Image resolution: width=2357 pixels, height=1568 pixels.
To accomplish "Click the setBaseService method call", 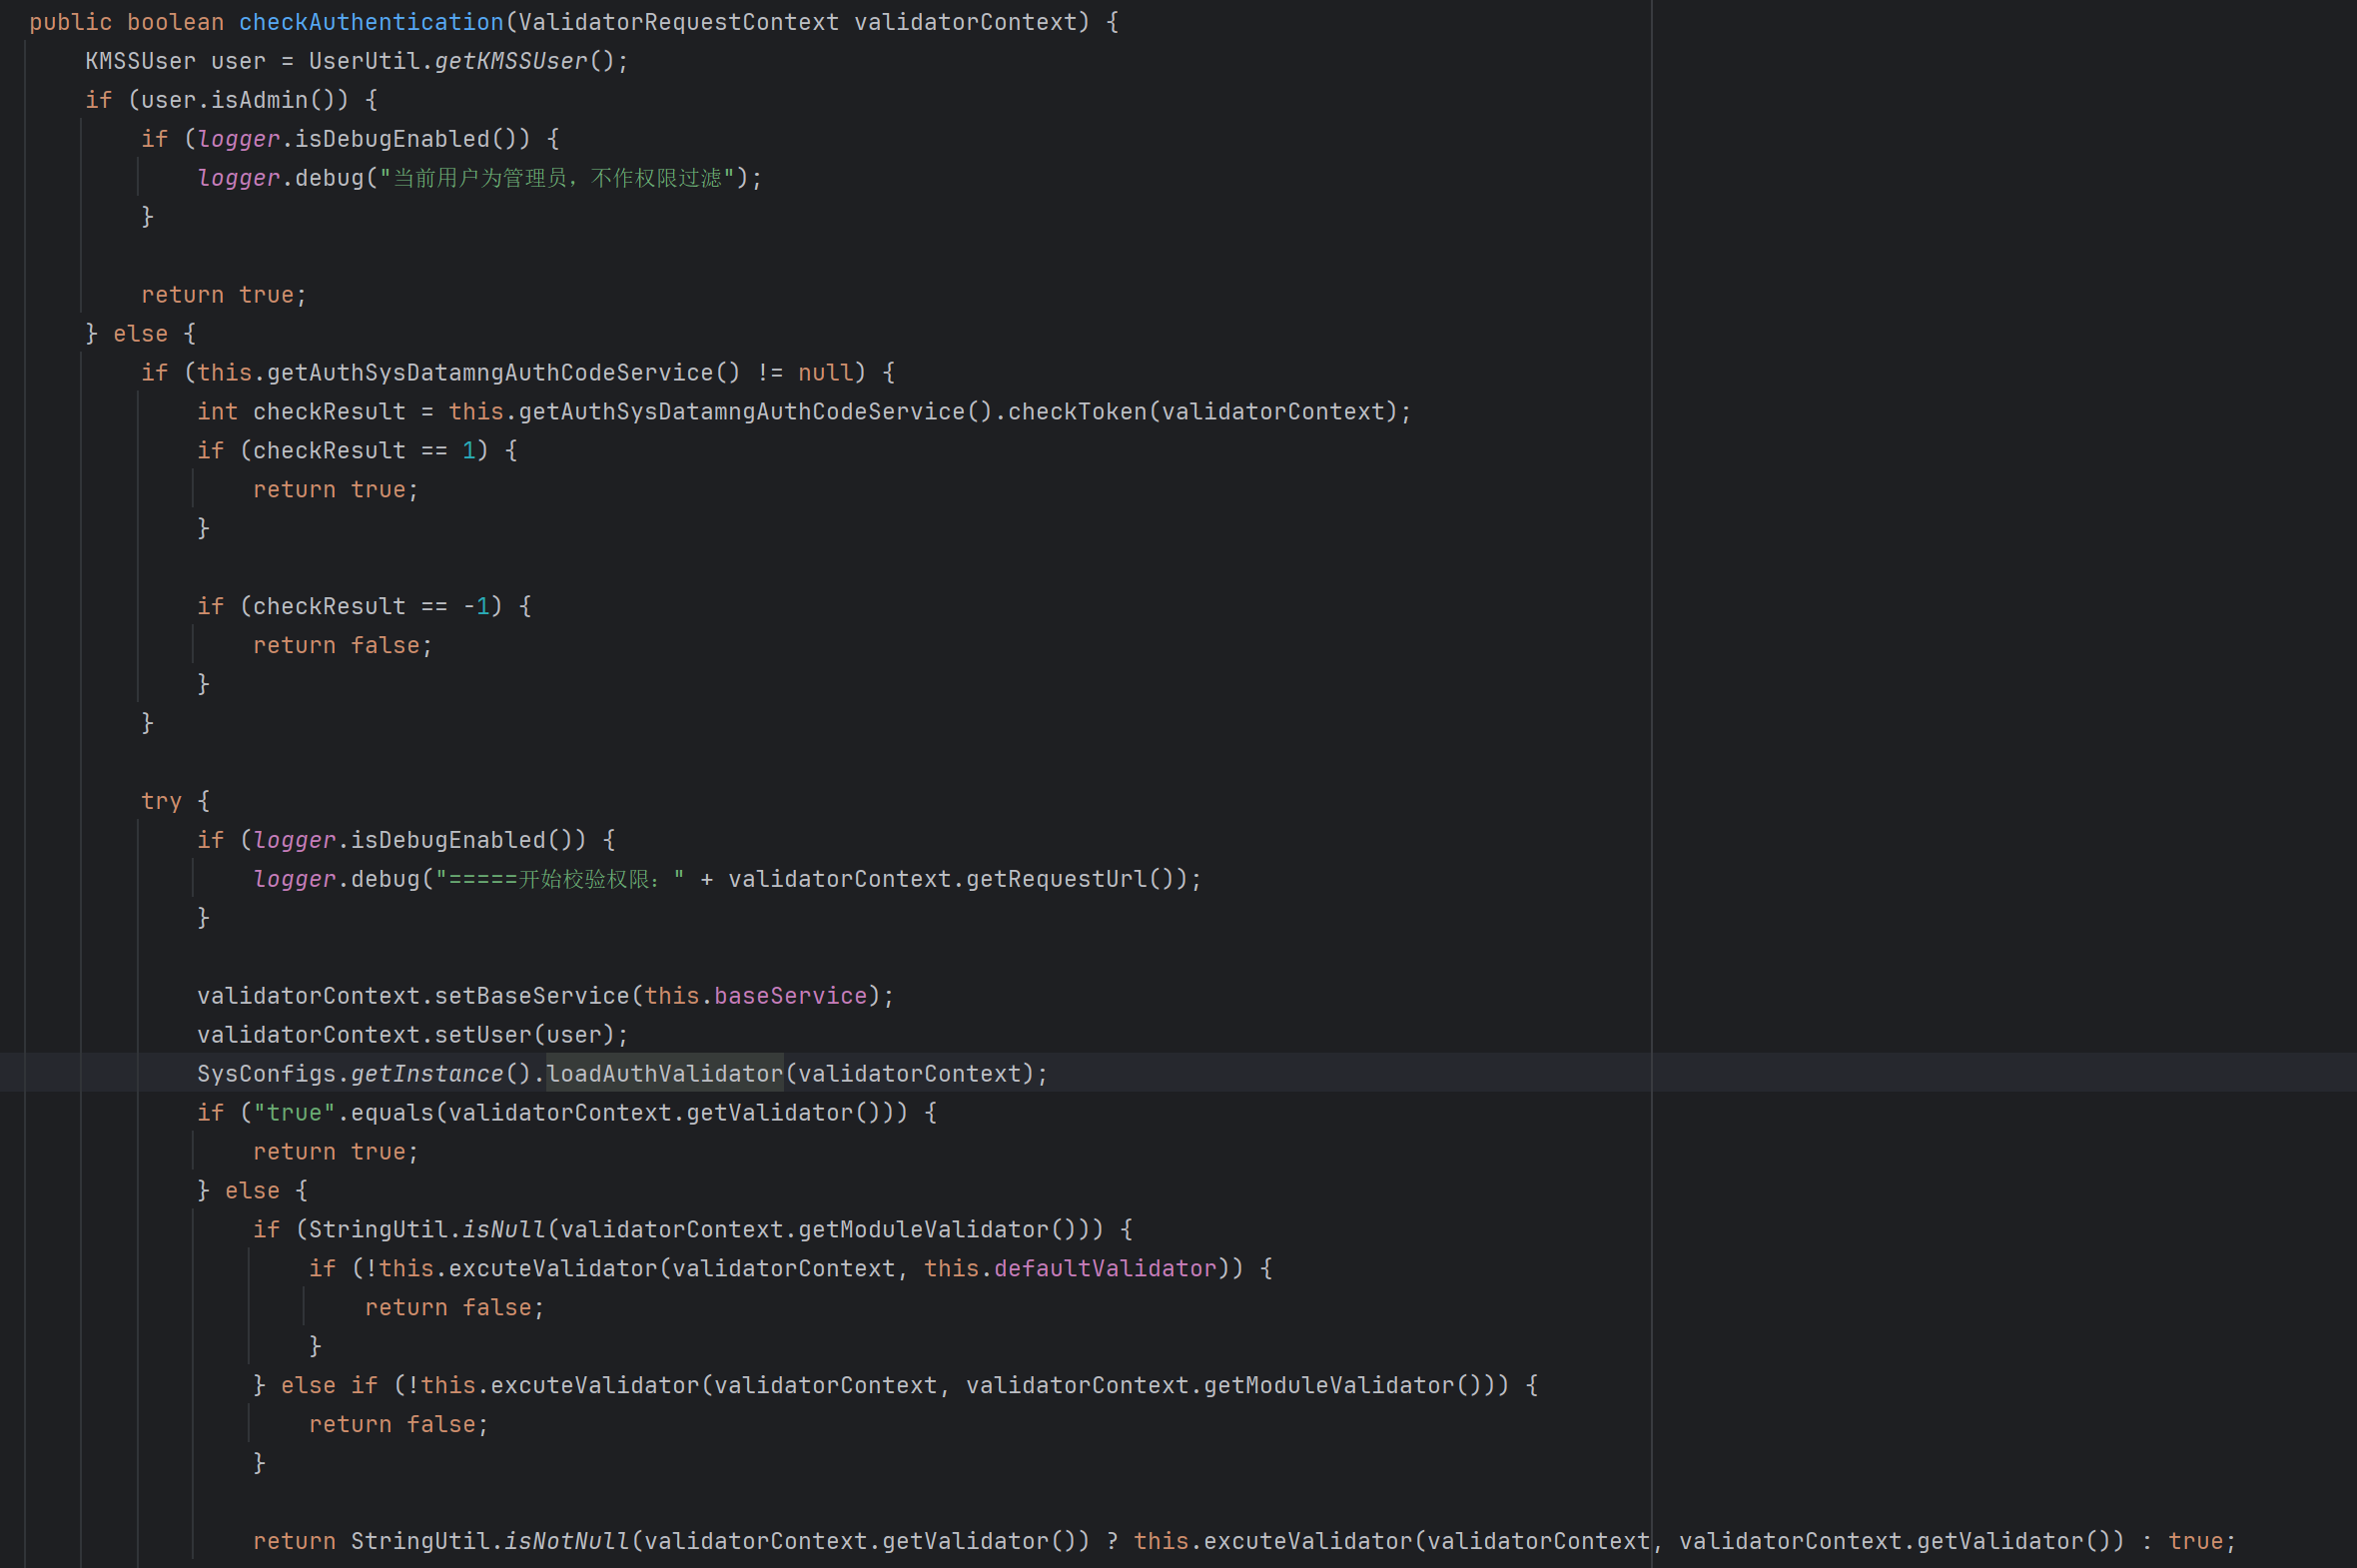I will 531,996.
